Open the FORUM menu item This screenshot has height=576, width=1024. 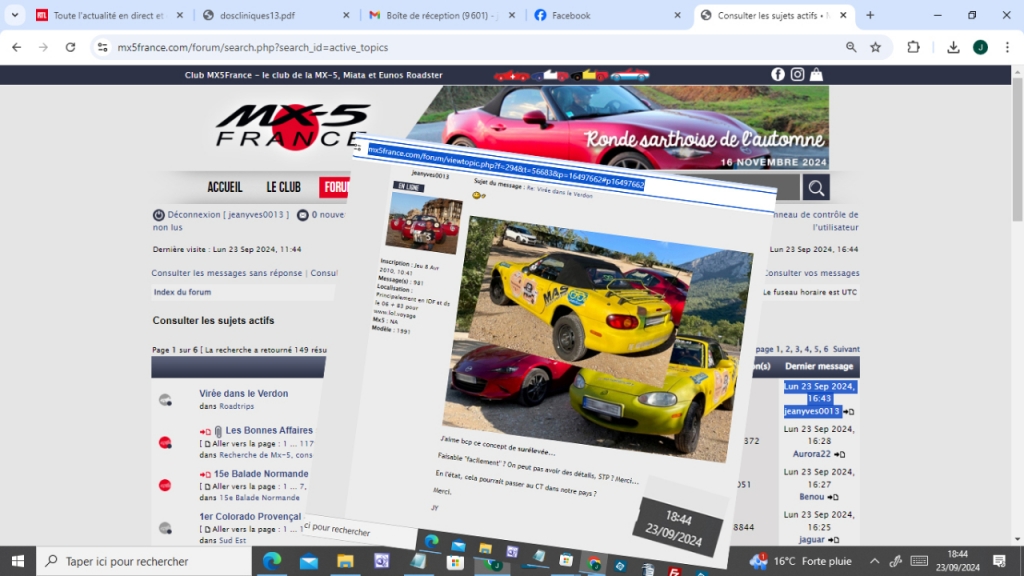pyautogui.click(x=336, y=187)
